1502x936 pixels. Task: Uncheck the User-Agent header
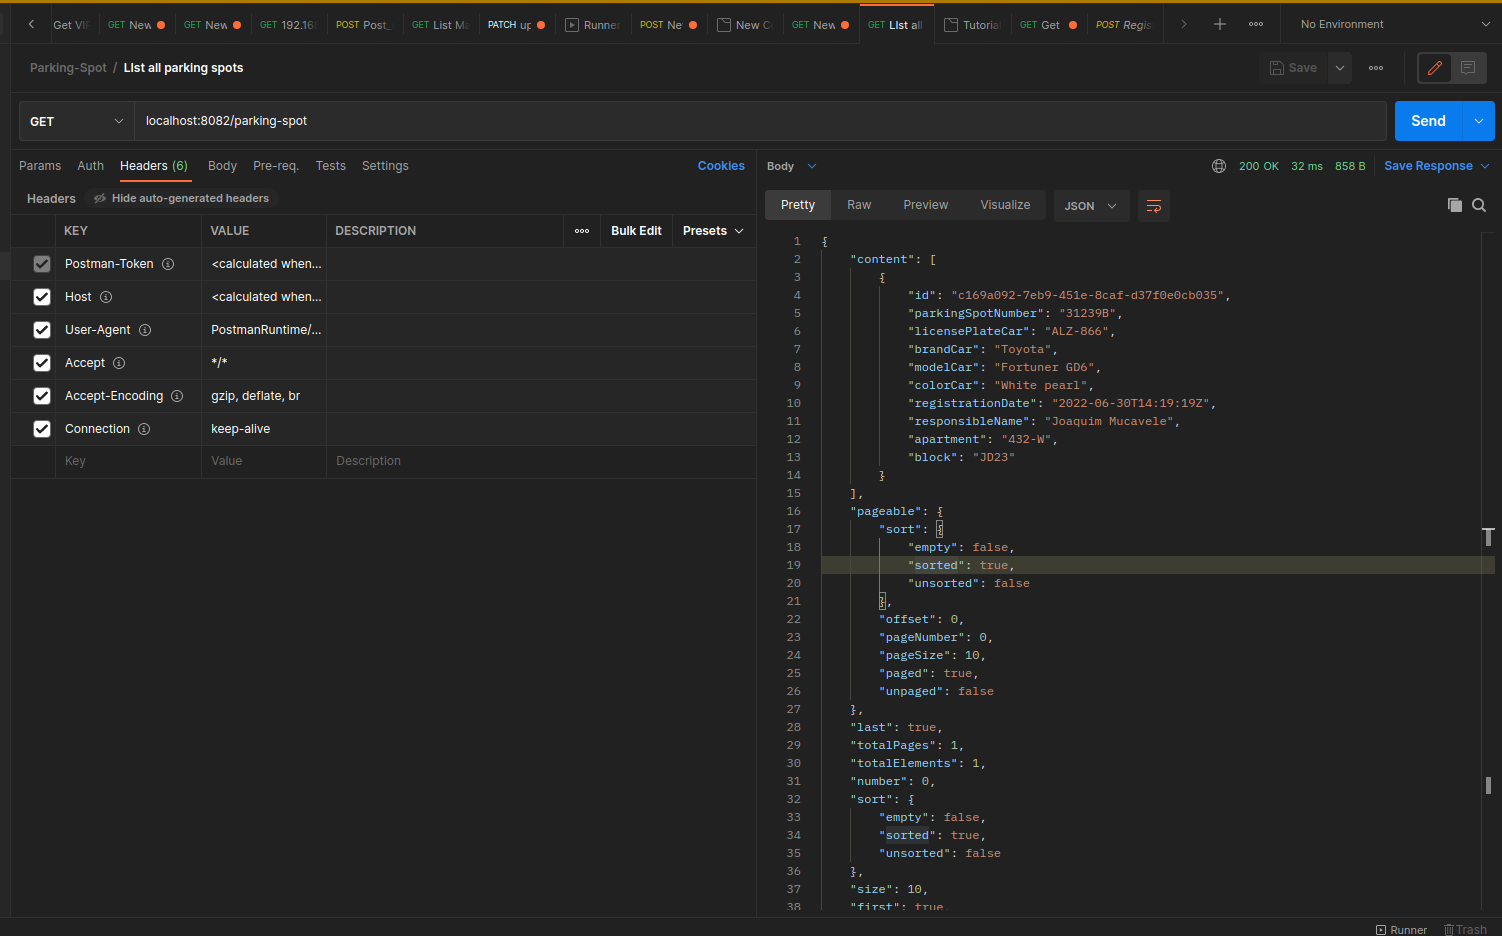point(42,330)
